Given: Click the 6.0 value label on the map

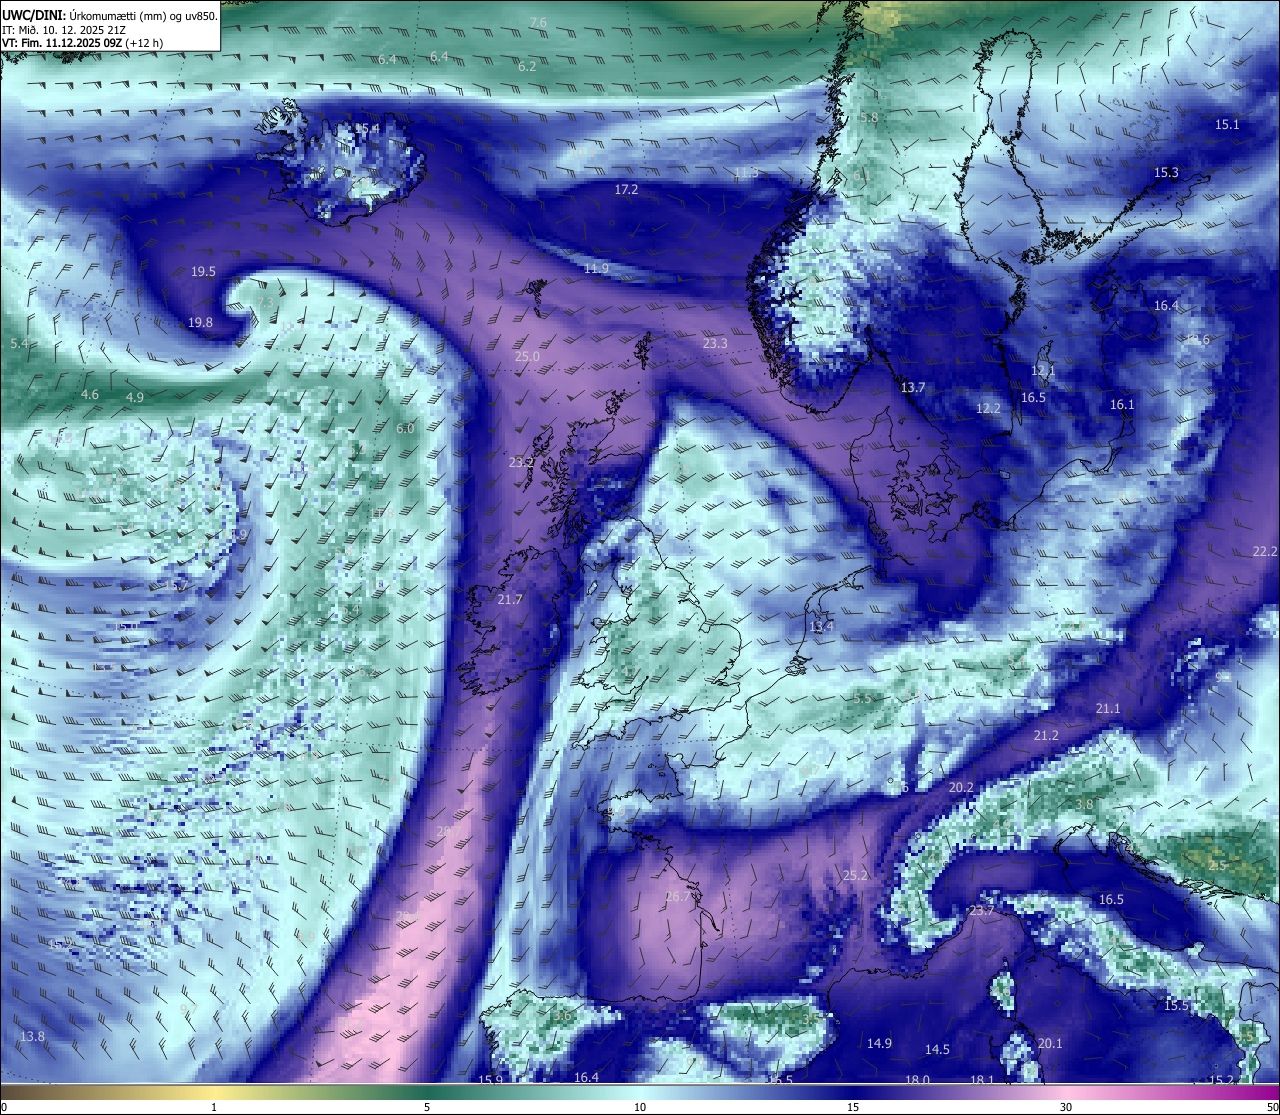Looking at the screenshot, I should tap(405, 429).
